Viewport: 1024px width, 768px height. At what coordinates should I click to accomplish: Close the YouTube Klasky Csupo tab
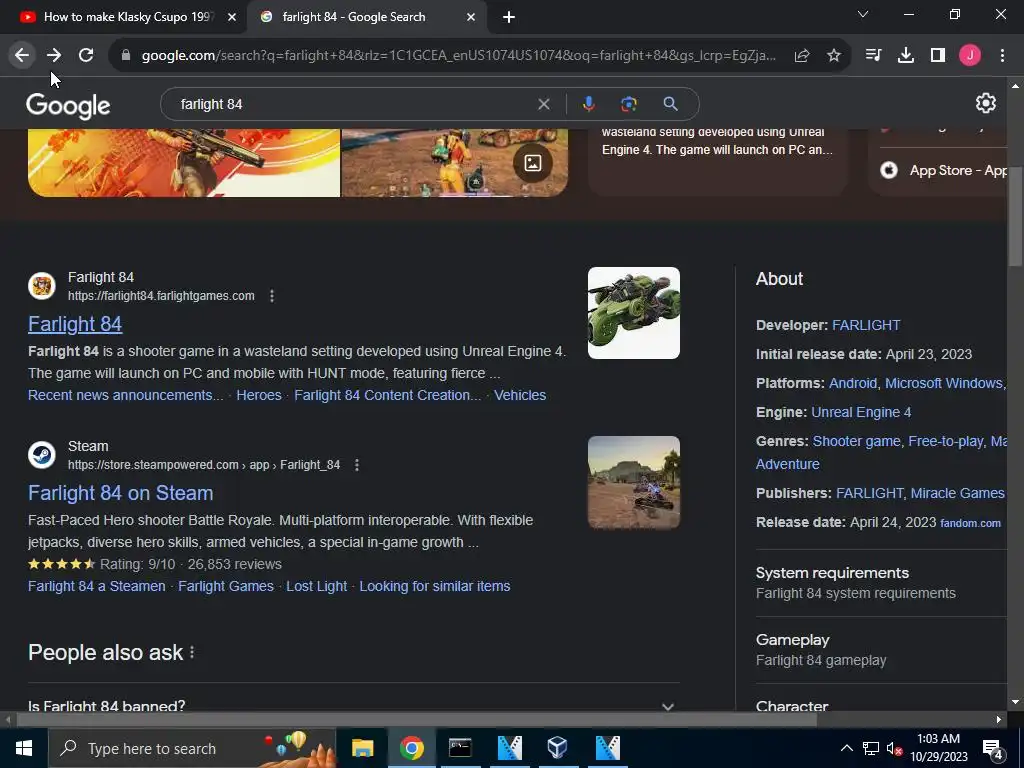[232, 18]
